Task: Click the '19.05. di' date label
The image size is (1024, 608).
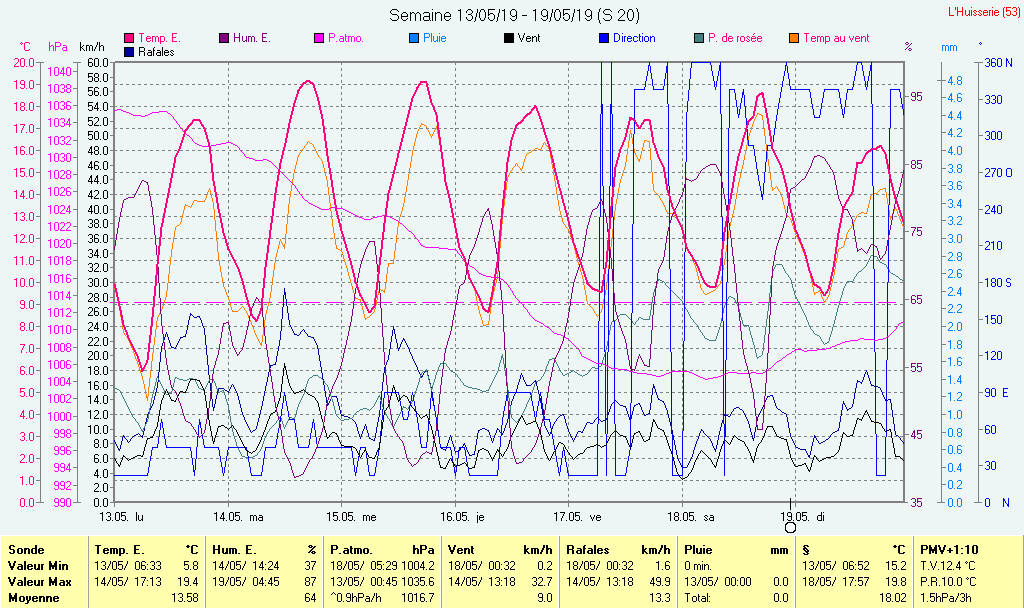Action: point(803,517)
